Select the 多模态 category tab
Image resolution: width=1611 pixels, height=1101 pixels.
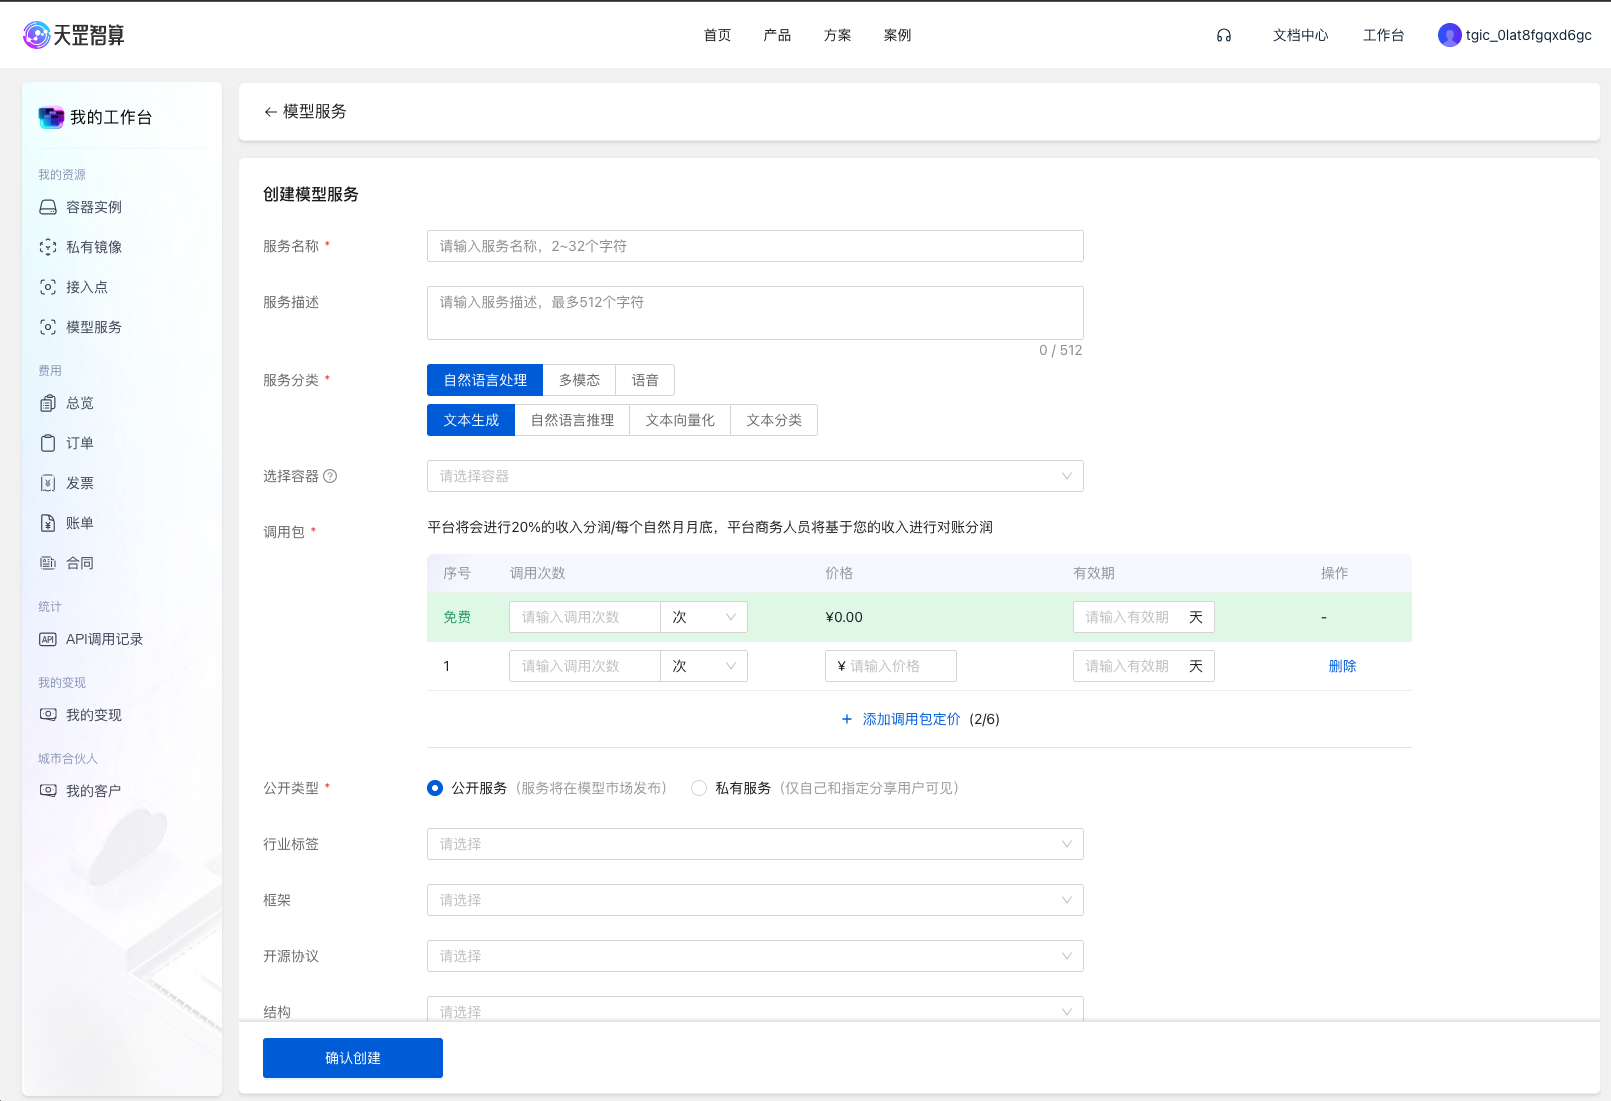(x=579, y=380)
